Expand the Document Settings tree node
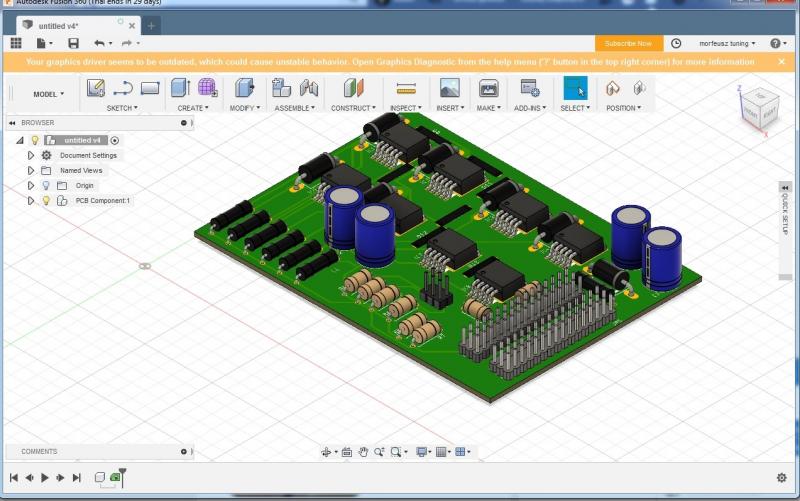Screen dimensions: 800x501 (31, 156)
